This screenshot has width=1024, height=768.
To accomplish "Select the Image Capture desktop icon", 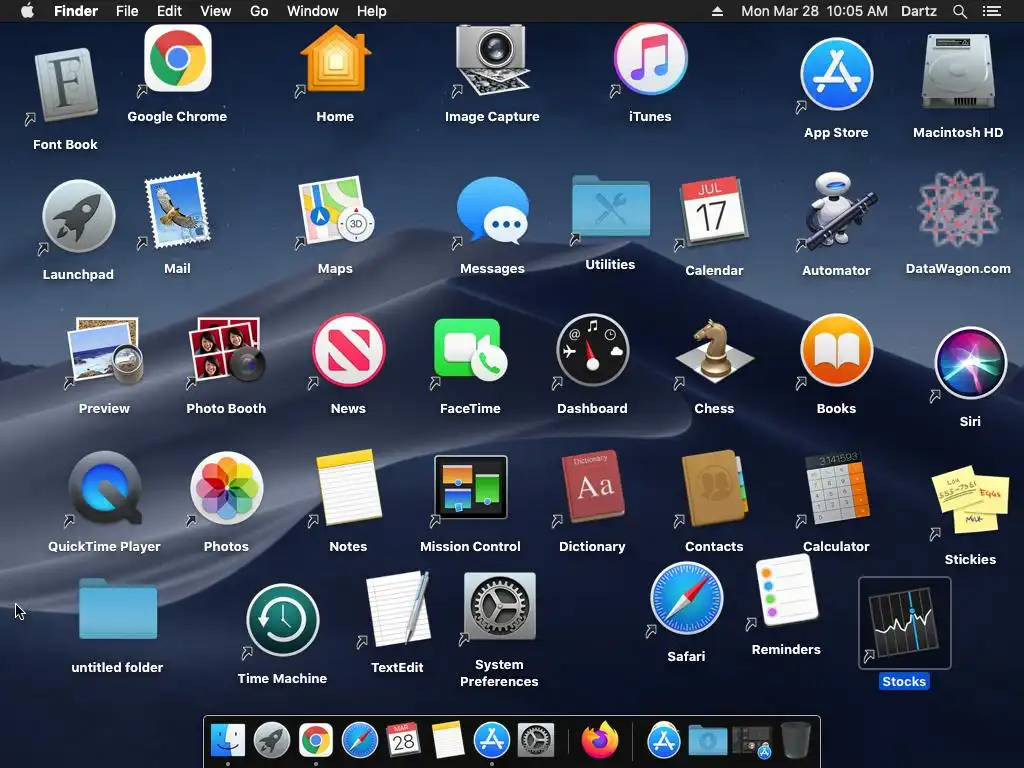I will pos(493,59).
